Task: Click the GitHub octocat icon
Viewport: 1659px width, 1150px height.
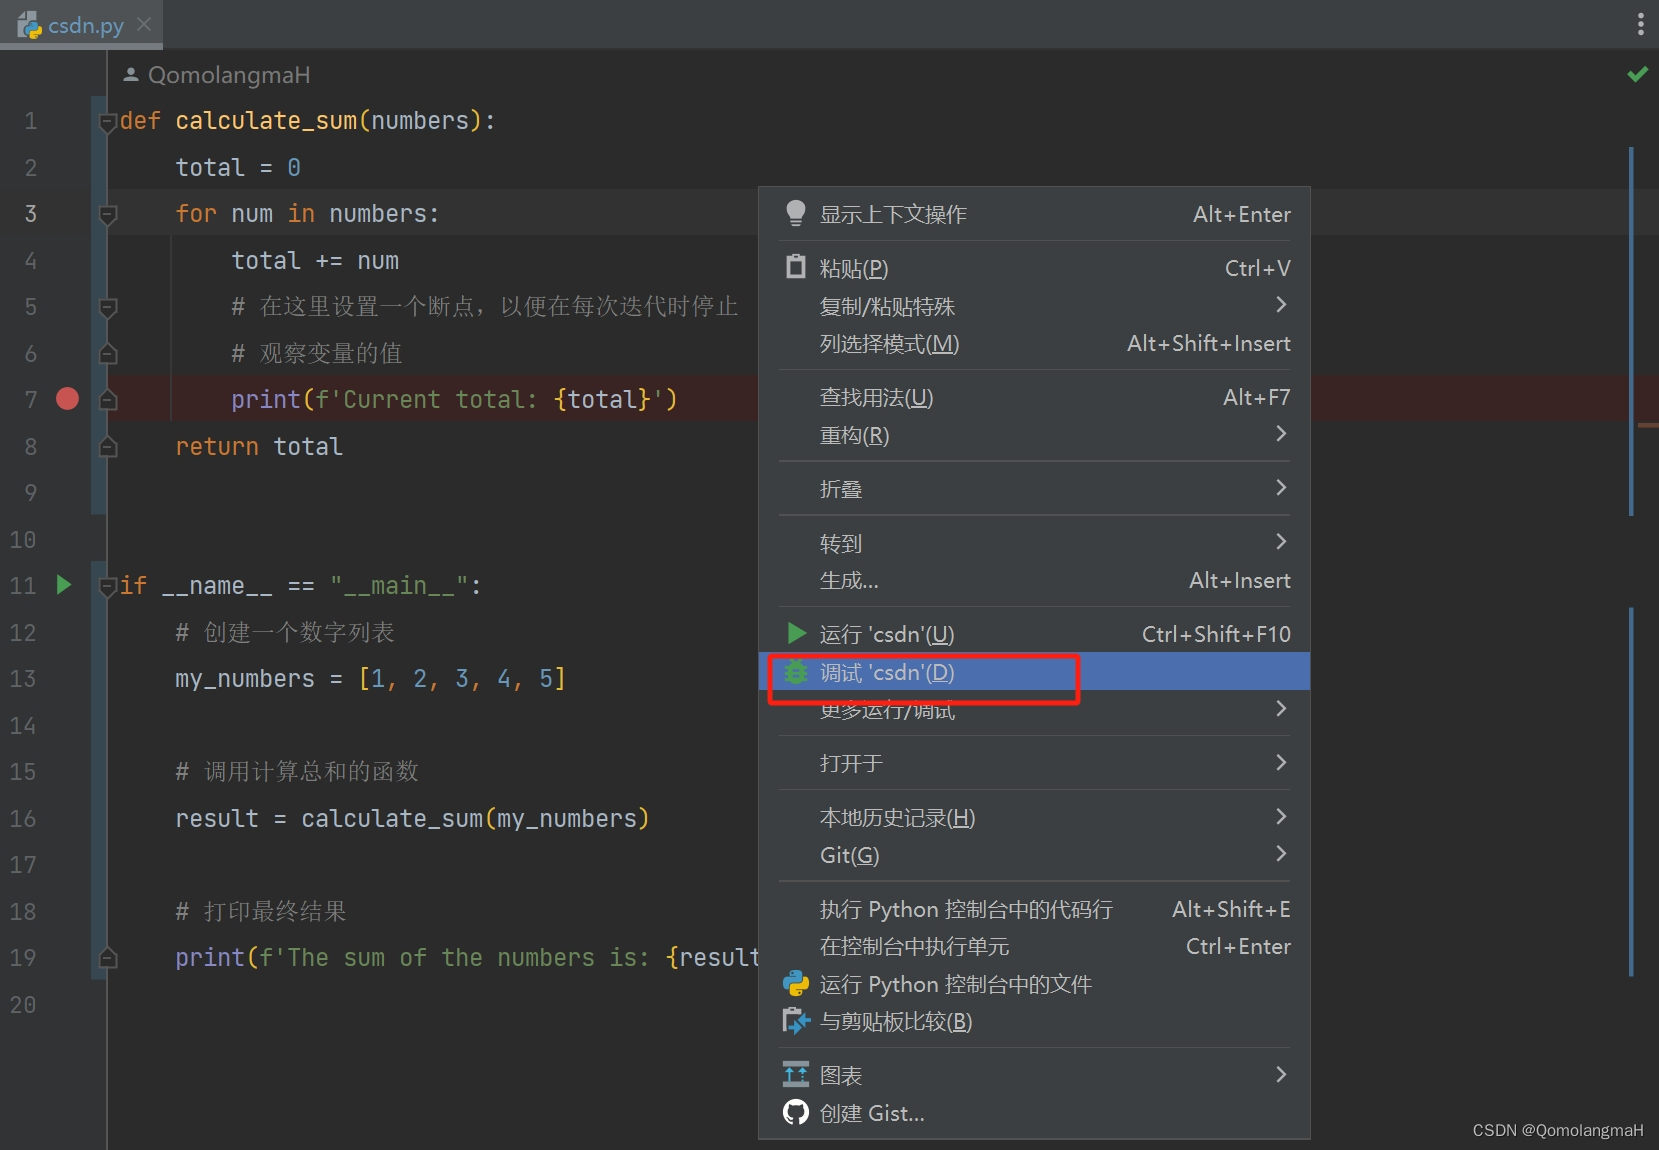Action: 796,1113
